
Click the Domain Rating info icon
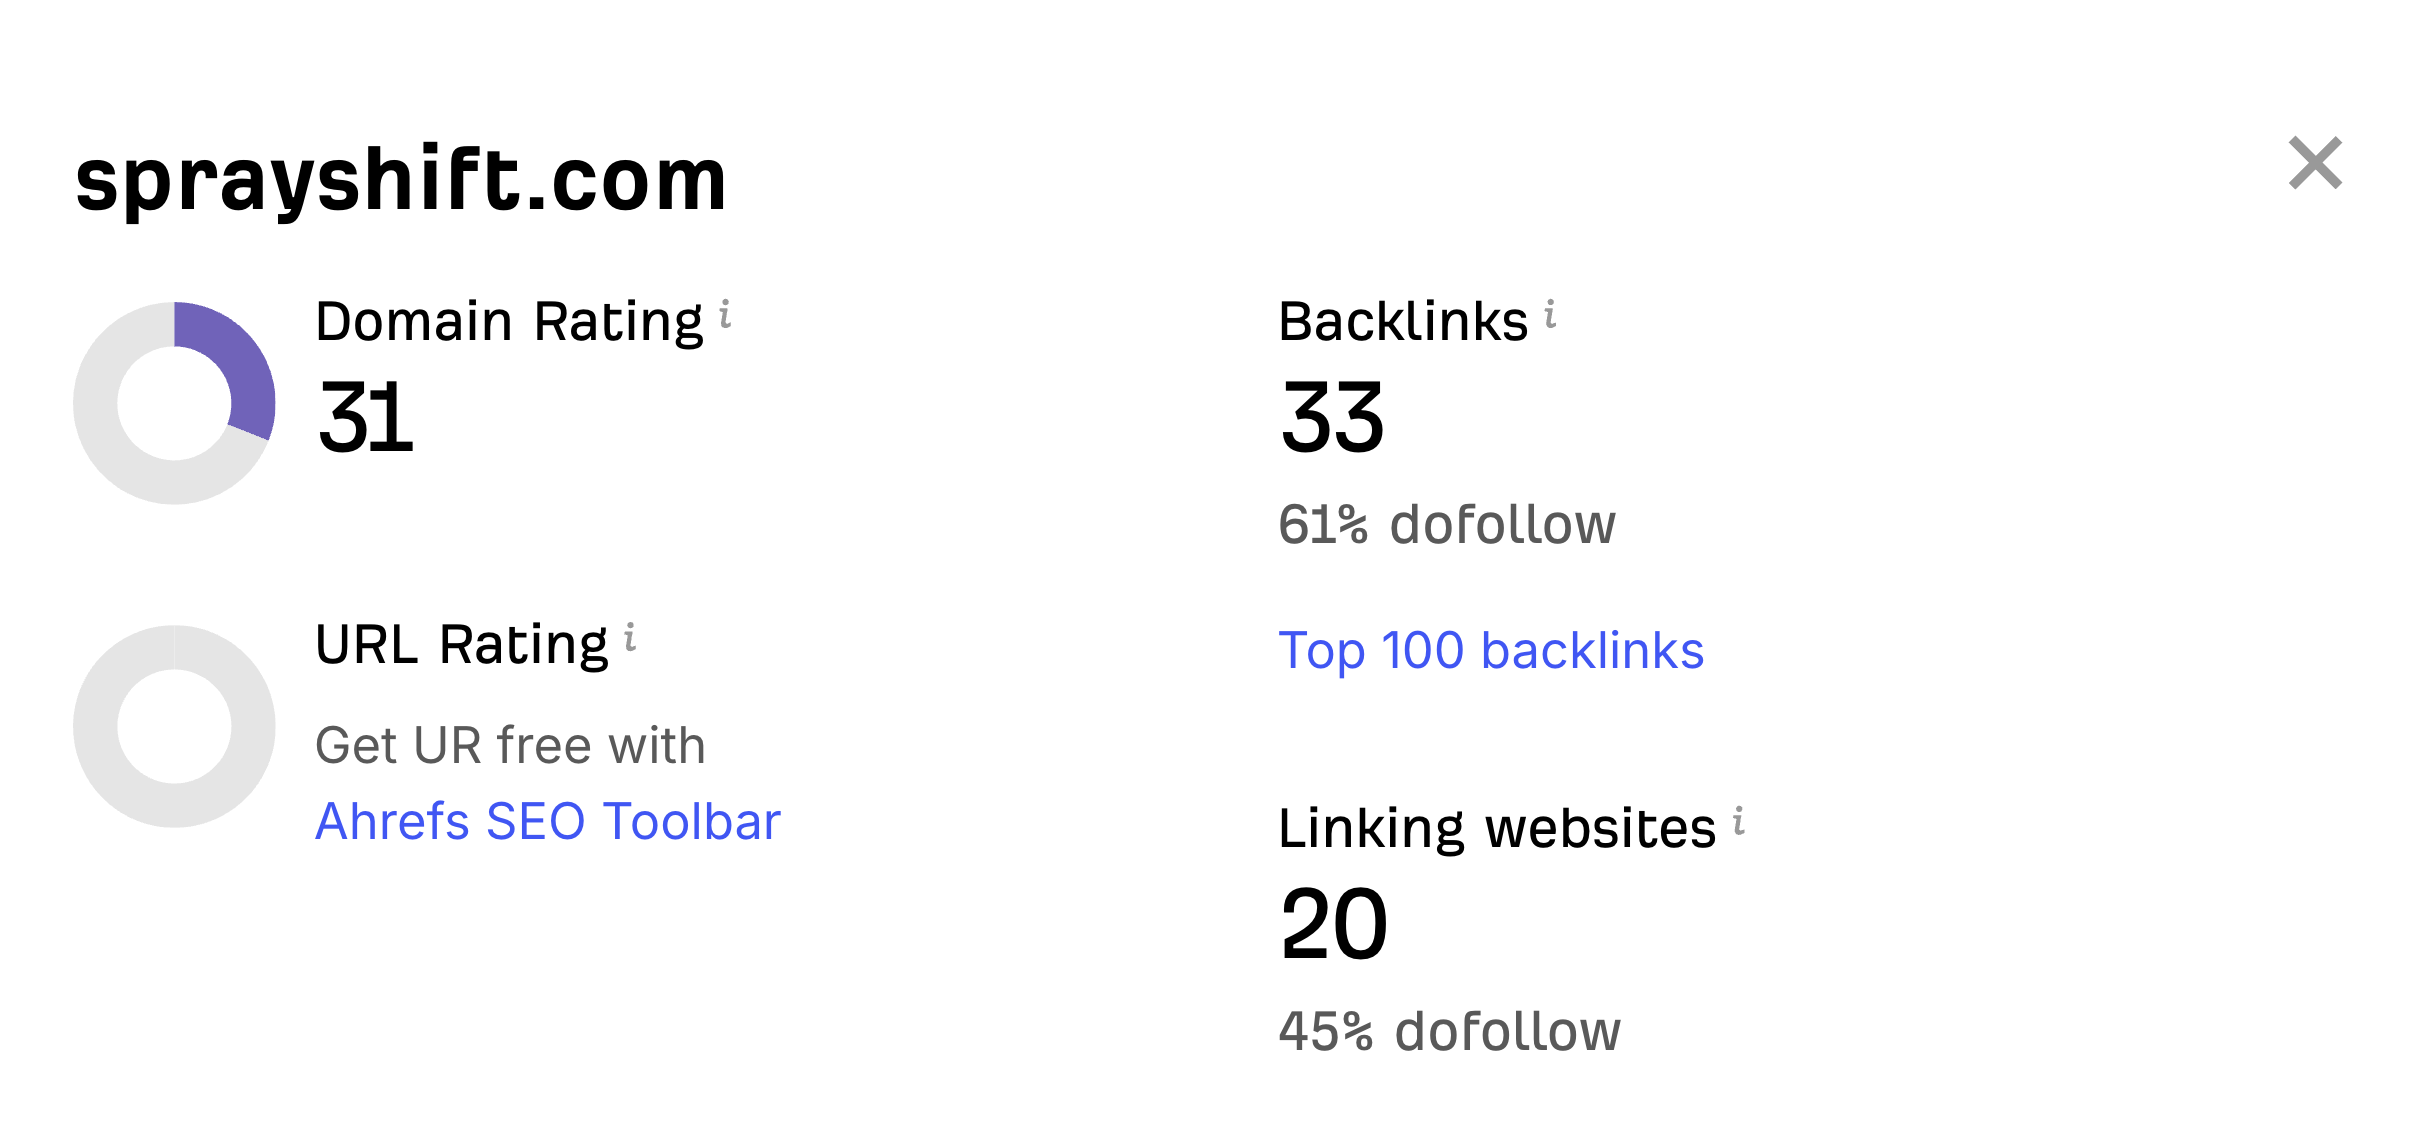click(725, 315)
